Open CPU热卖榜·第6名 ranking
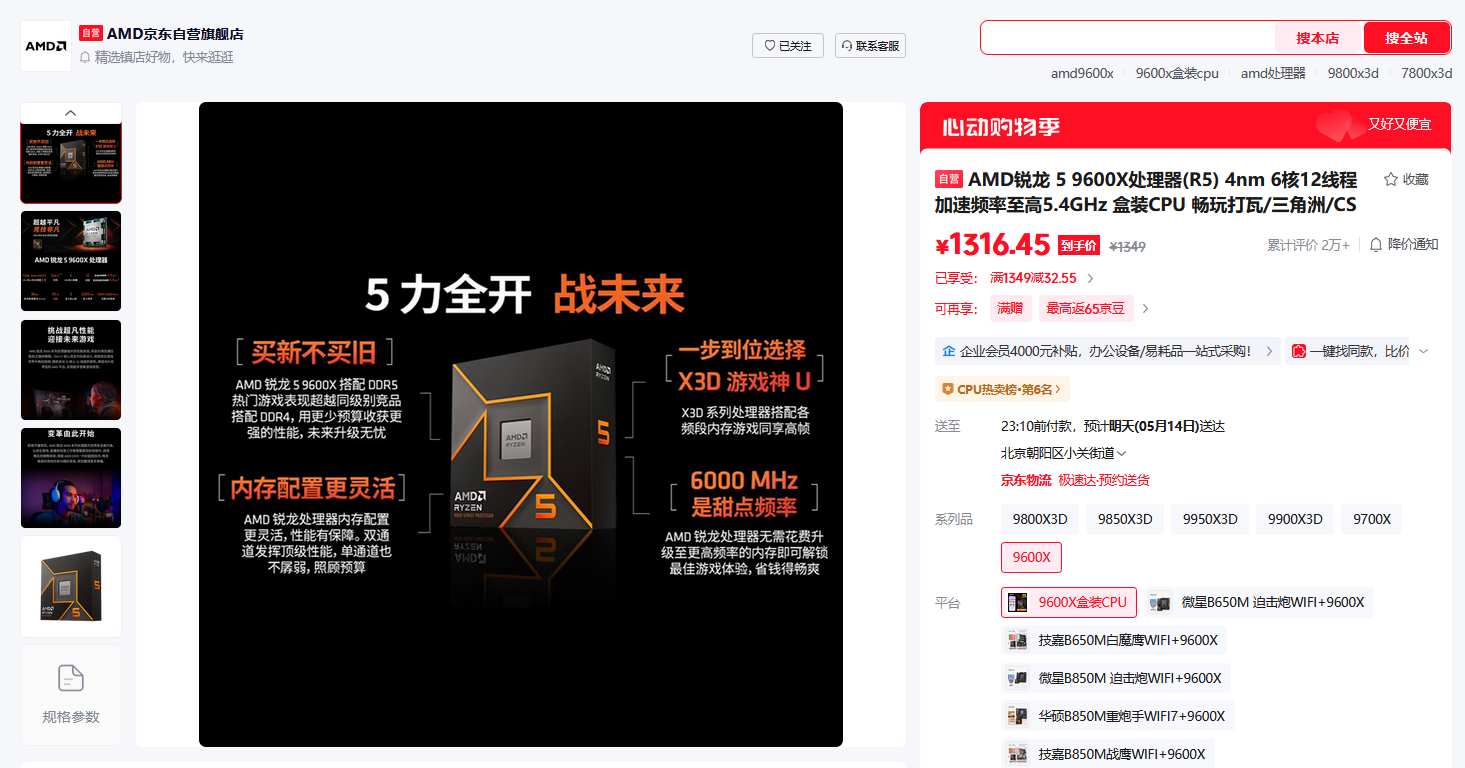 coord(1002,389)
